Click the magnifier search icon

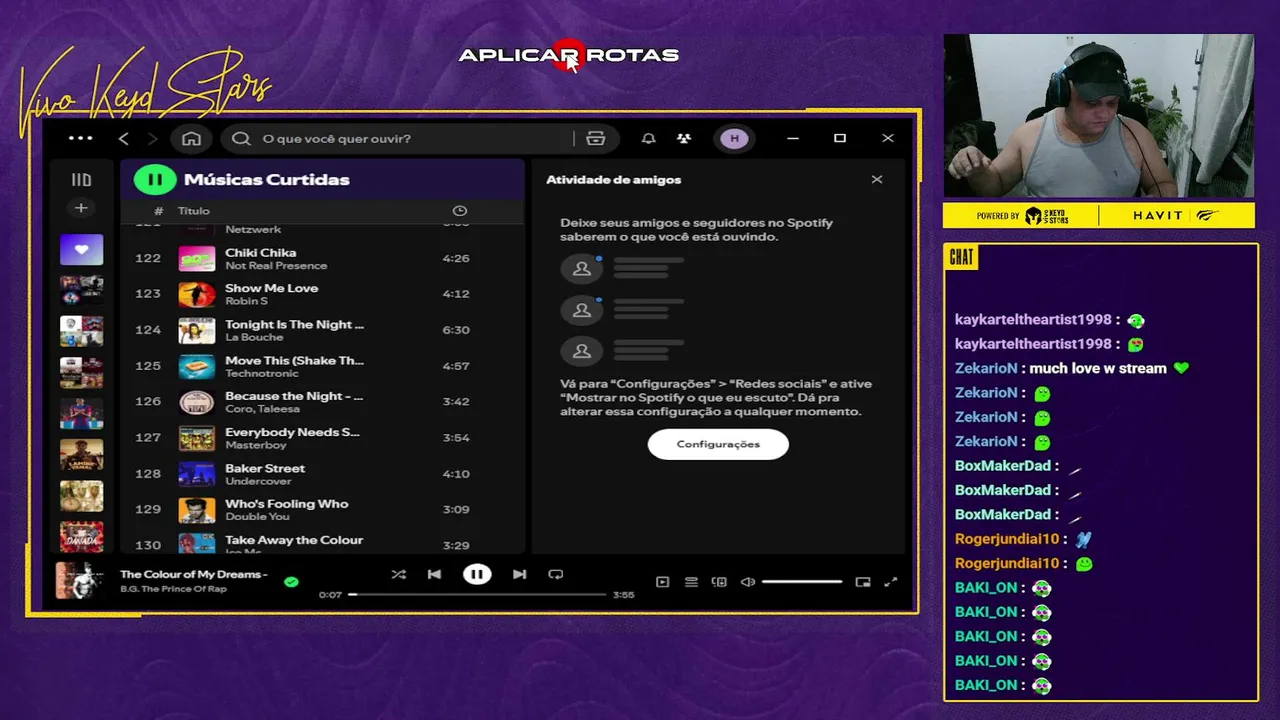(241, 138)
